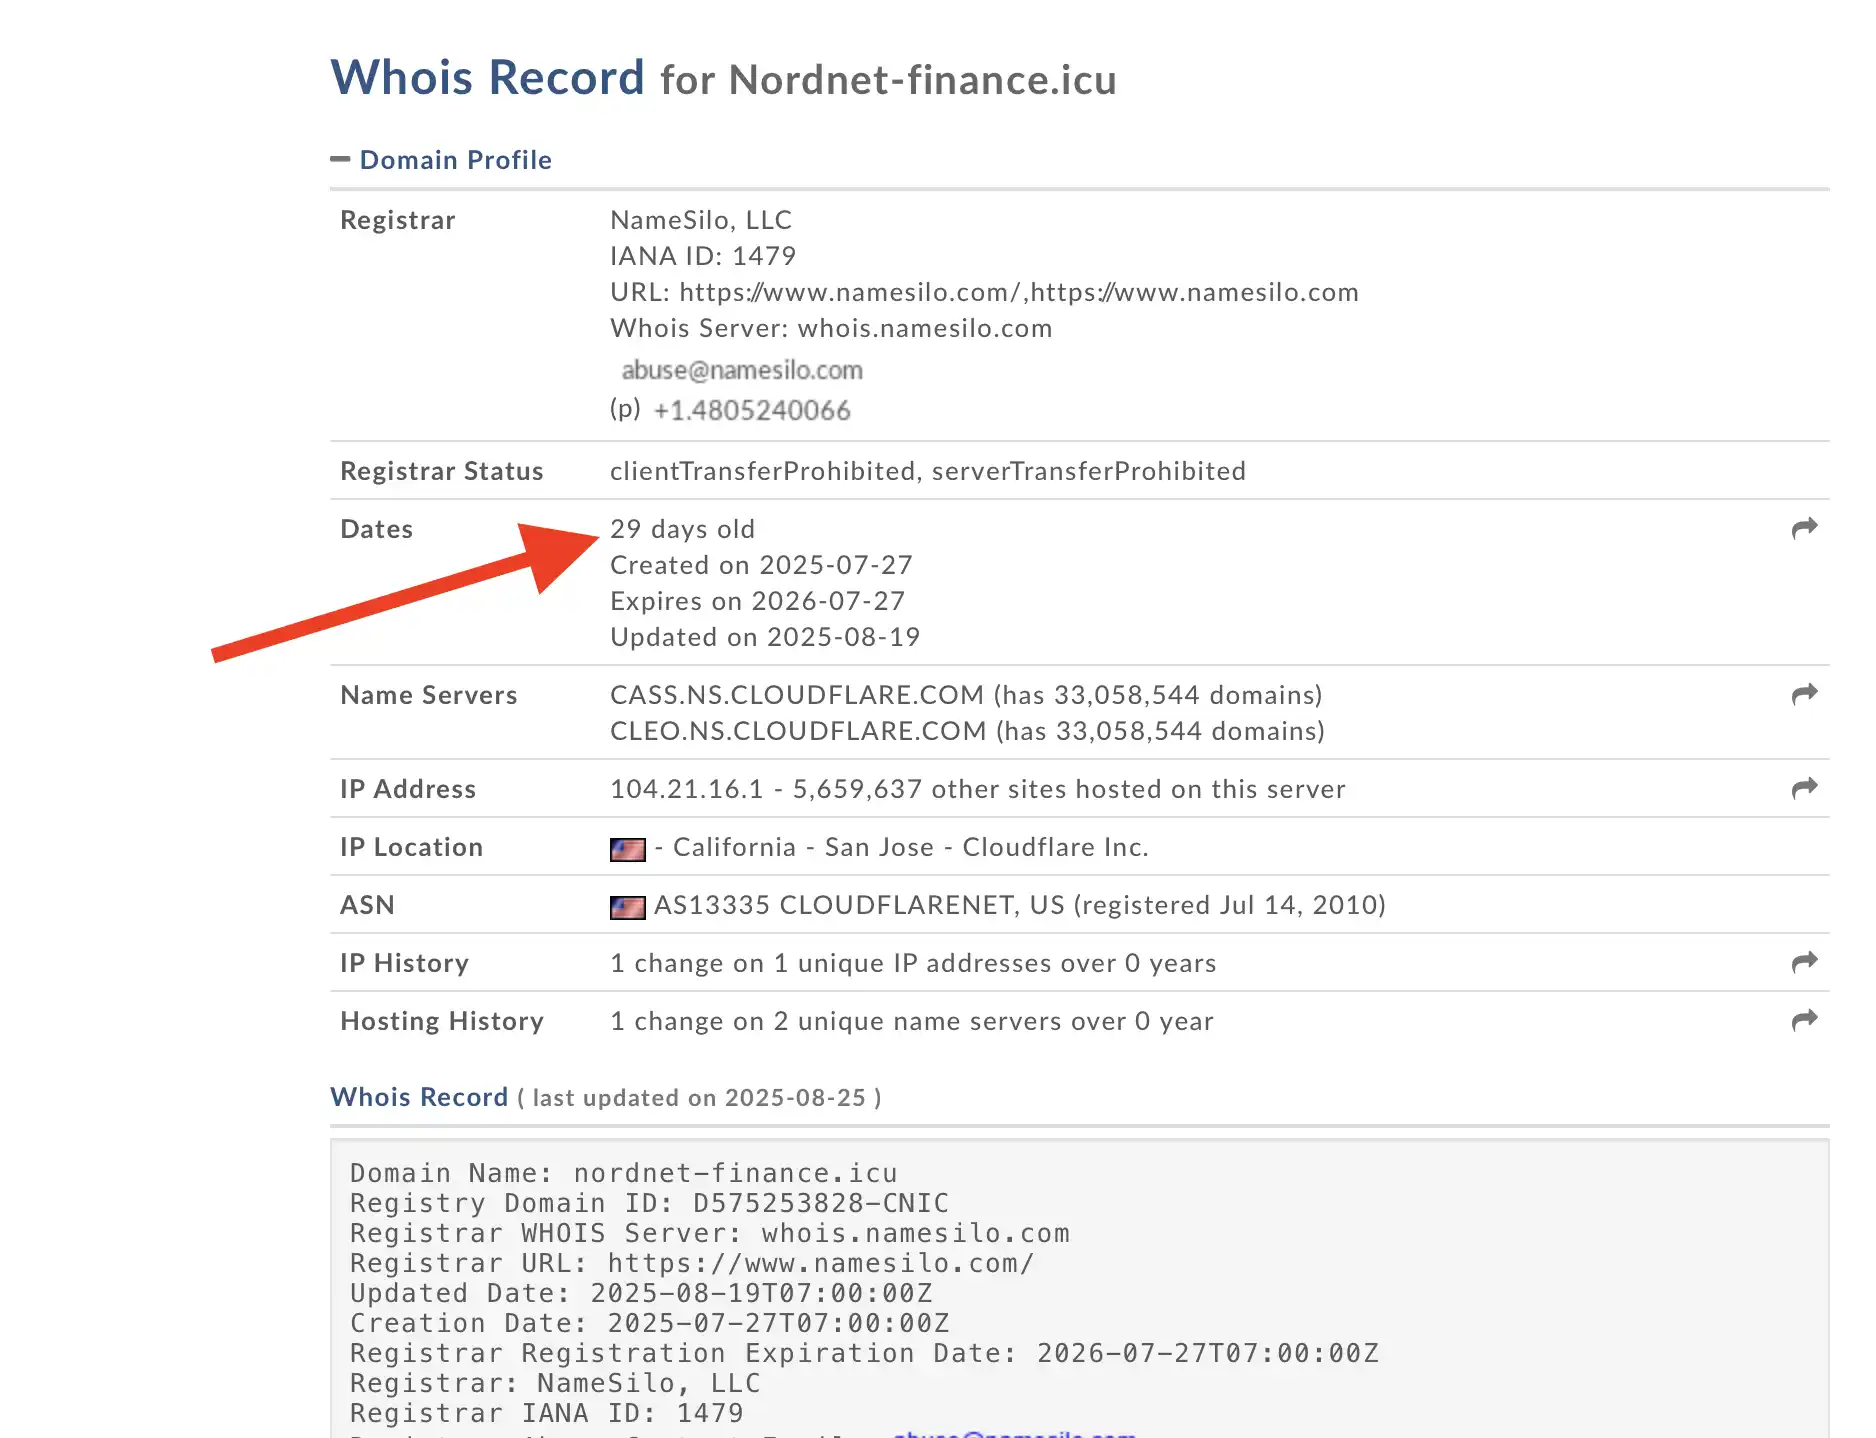The height and width of the screenshot is (1438, 1876).
Task: Click 'Creation Date: 2025-07-27T07:00:00Z' line
Action: pos(649,1323)
